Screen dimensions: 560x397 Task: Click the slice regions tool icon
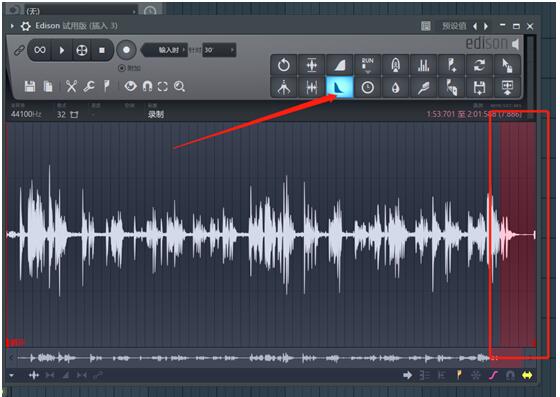[451, 87]
